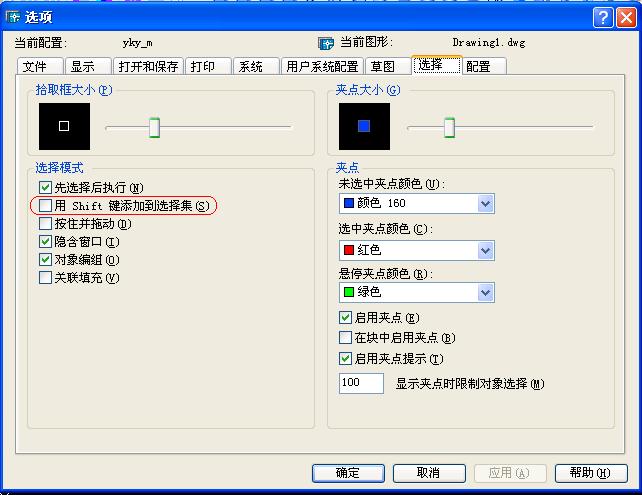Enable 关联填充 (V) checkbox
Image resolution: width=642 pixels, height=495 pixels.
point(45,278)
